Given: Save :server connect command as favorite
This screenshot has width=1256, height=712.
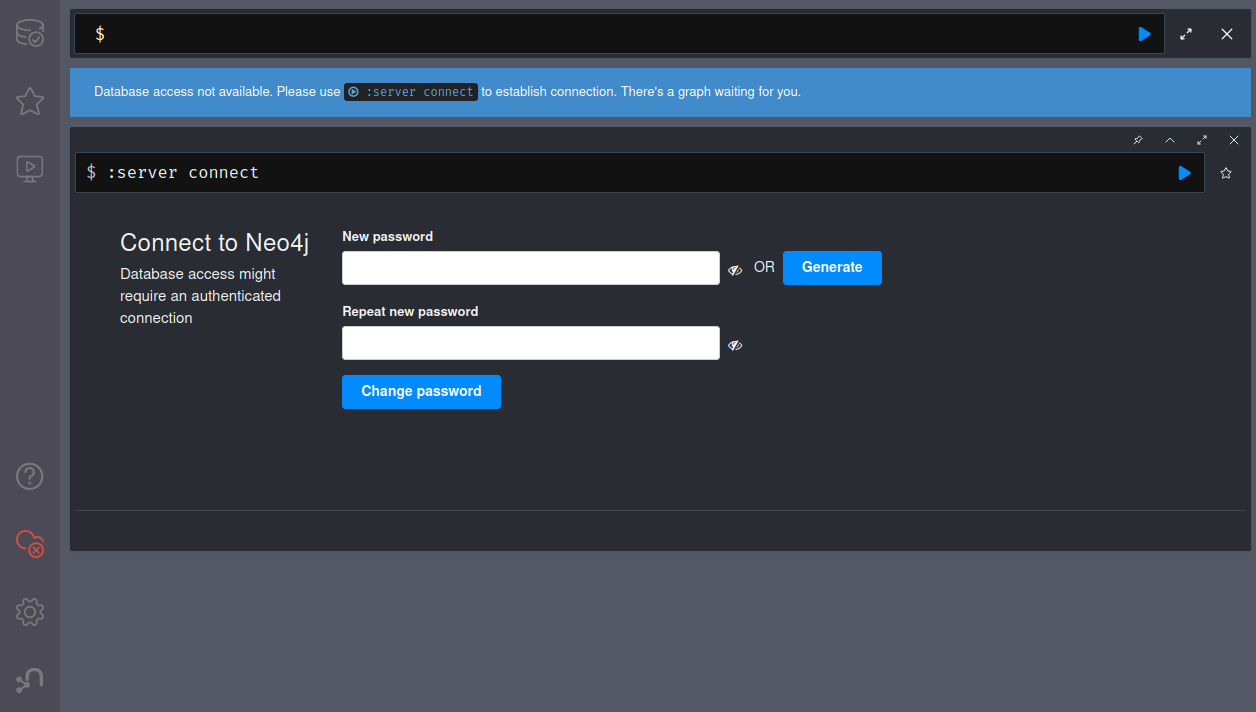Looking at the screenshot, I should point(1226,173).
